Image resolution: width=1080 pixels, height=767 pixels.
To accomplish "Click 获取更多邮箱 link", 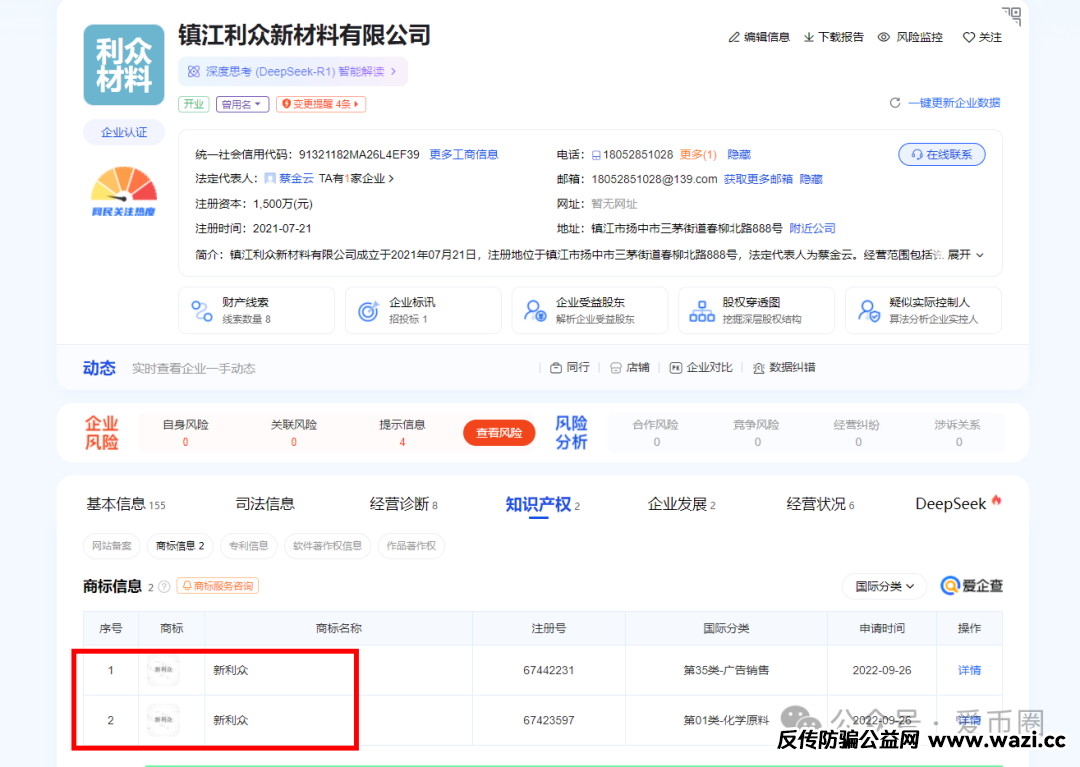I will pyautogui.click(x=758, y=179).
